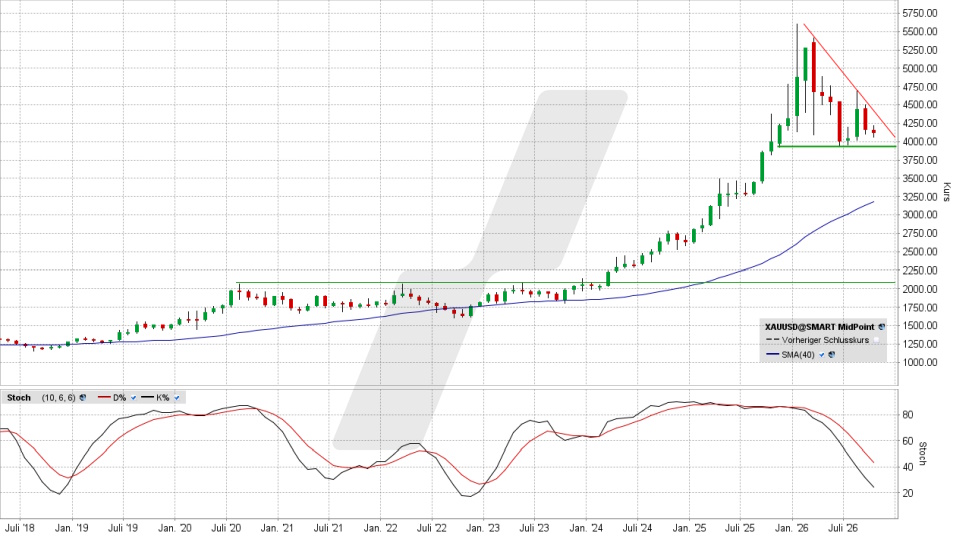Click the green support line near 4000
The height and width of the screenshot is (540, 960).
pyautogui.click(x=837, y=146)
